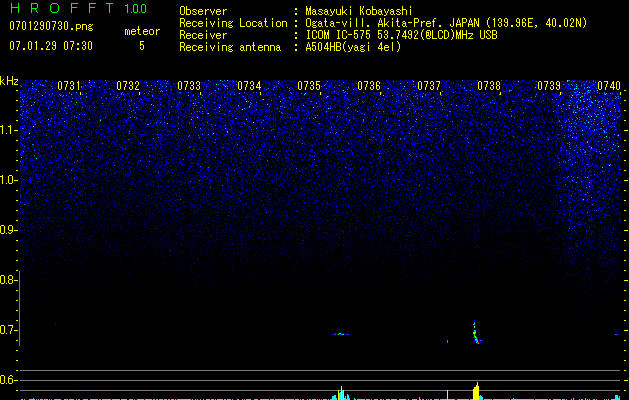Select the timestamp 07.01.29 07:30
Screen dimensions: 629x400
51,46
